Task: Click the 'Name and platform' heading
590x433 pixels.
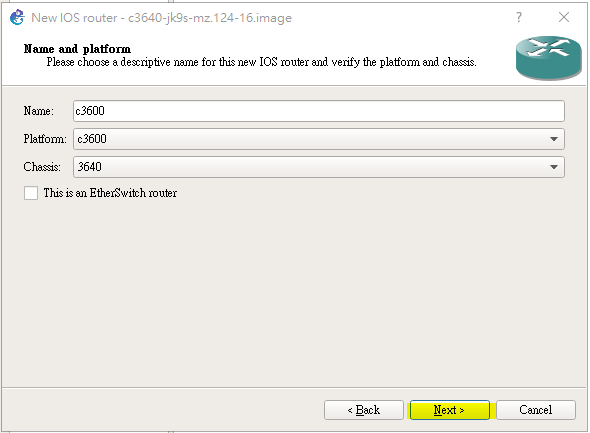Action: 77,49
